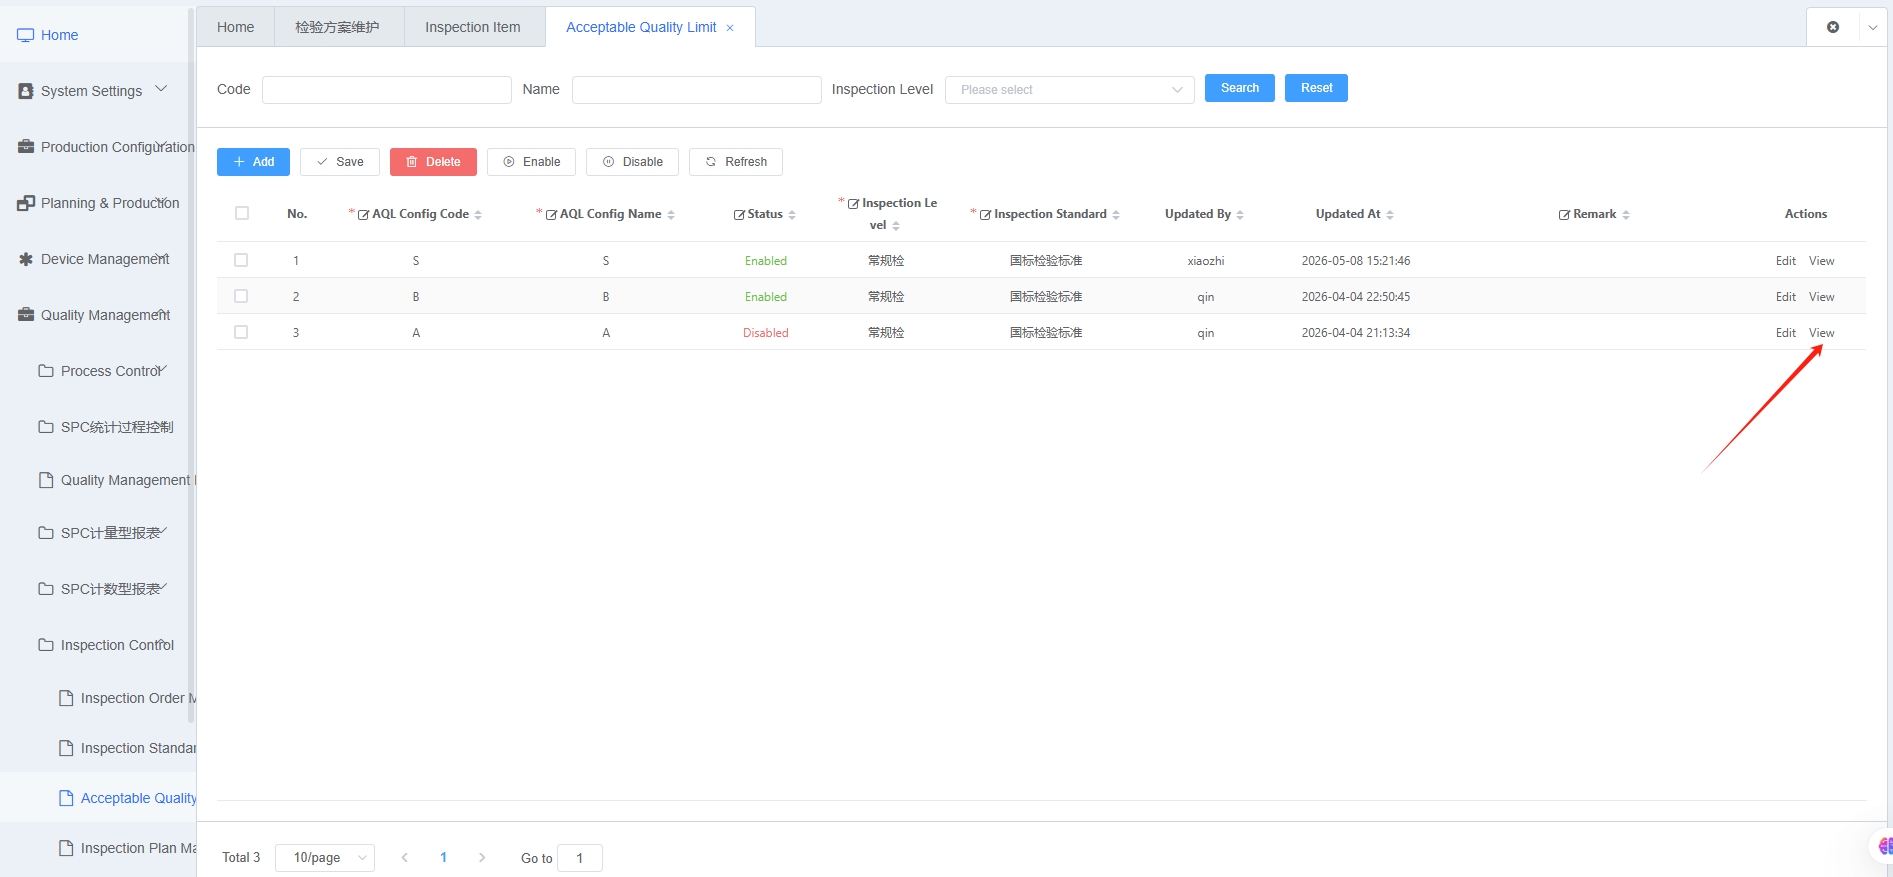The image size is (1893, 877).
Task: Sort by AQL Config Name column arrows
Action: pyautogui.click(x=671, y=215)
